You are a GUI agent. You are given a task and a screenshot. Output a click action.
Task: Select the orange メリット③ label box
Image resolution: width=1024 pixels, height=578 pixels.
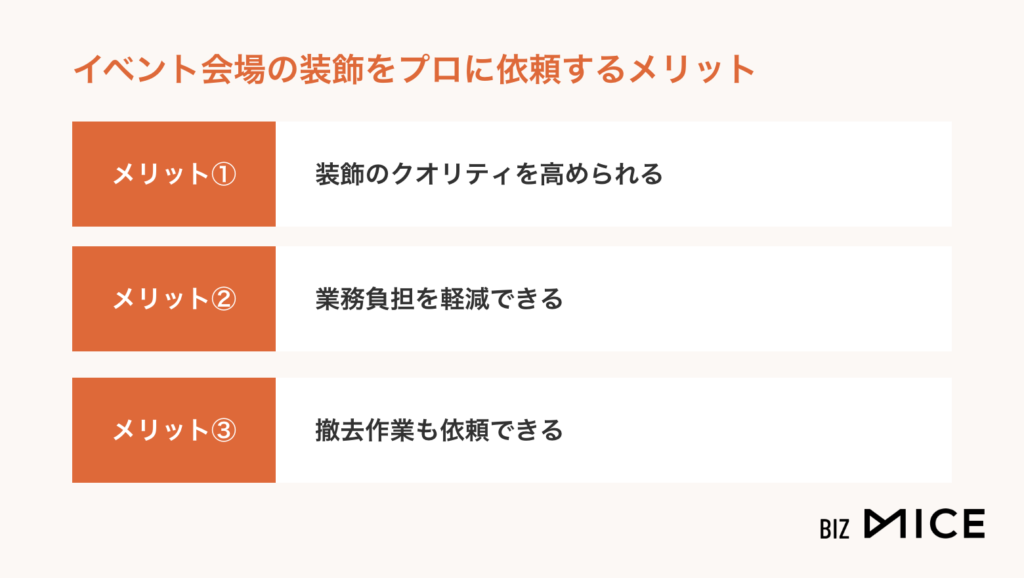tap(174, 430)
